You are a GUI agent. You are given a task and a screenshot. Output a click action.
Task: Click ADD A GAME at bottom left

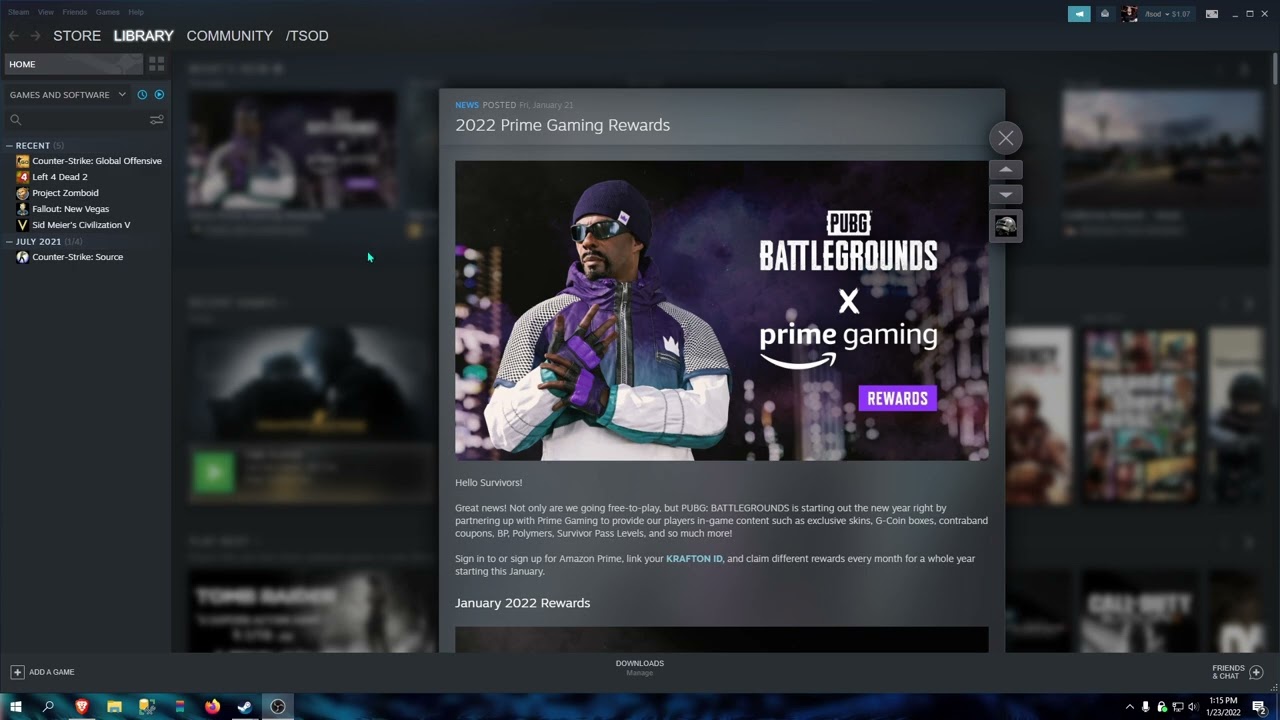pyautogui.click(x=42, y=672)
